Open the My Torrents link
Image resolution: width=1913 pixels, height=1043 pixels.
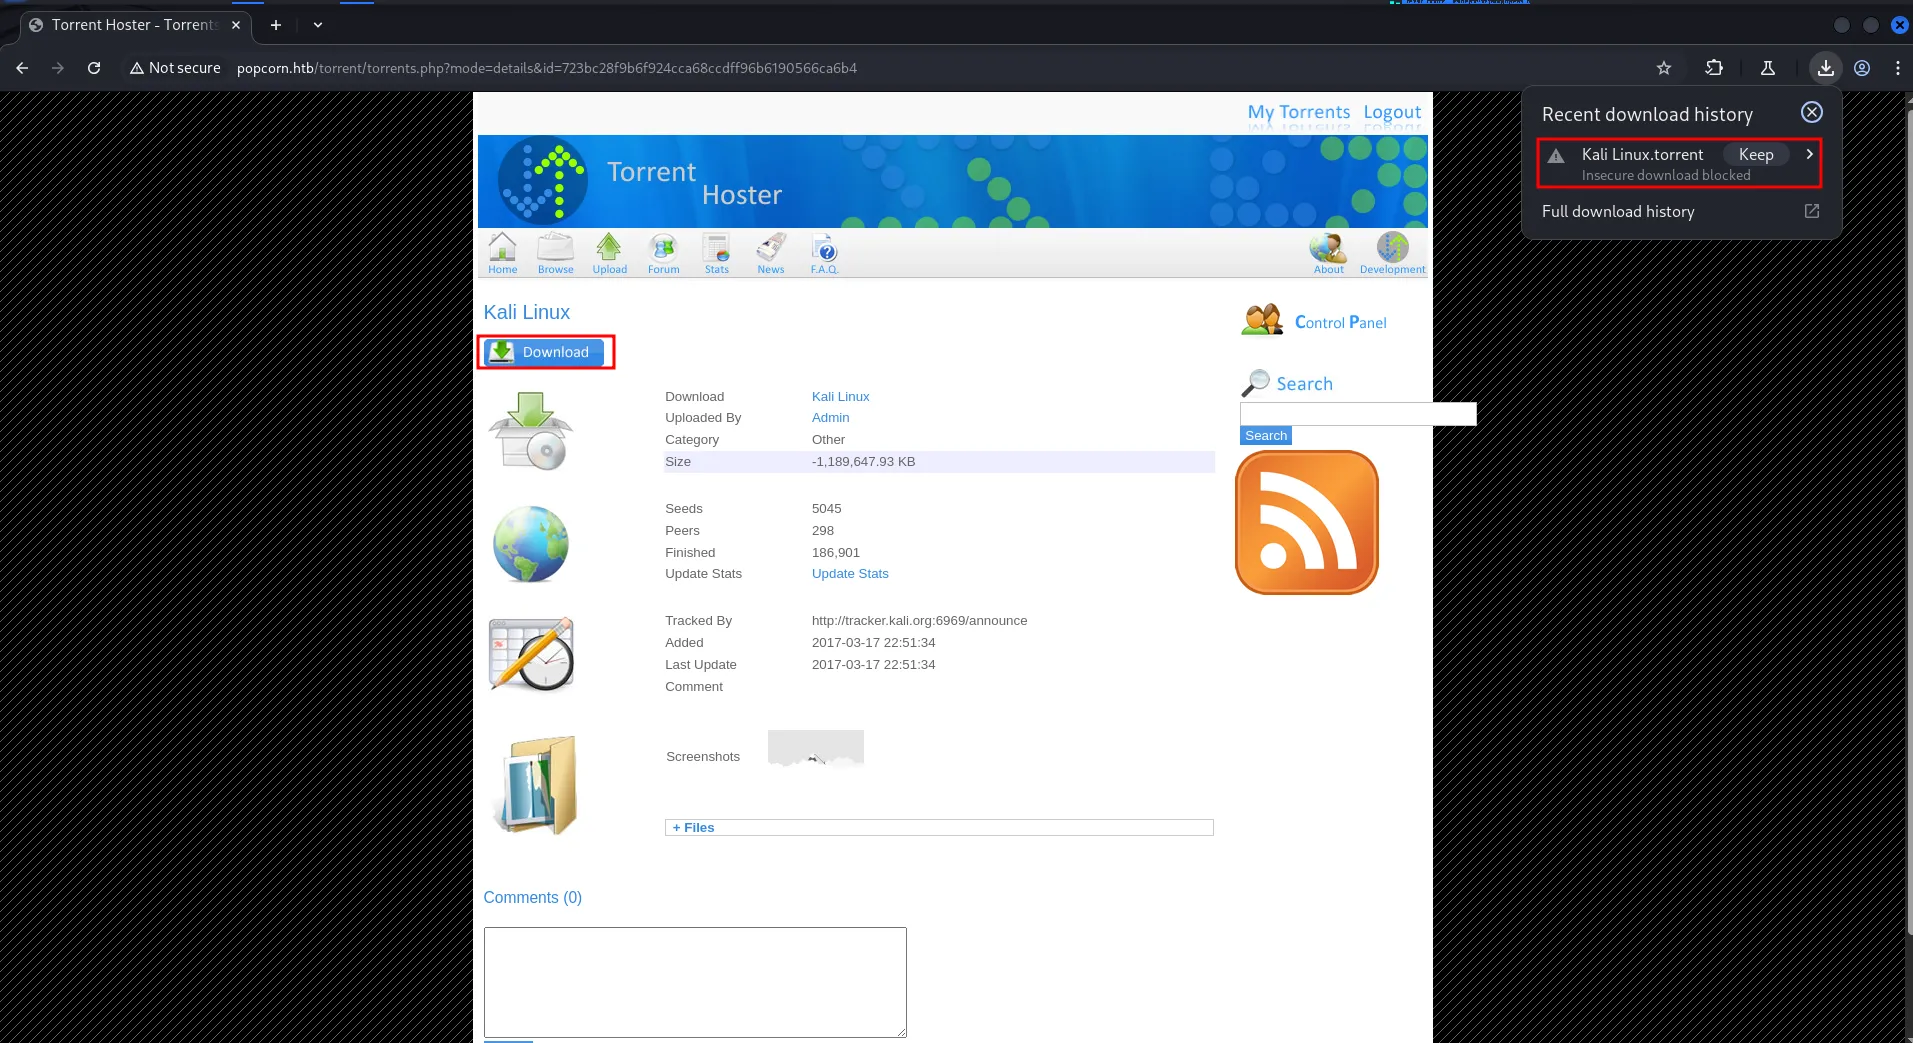[x=1299, y=112]
